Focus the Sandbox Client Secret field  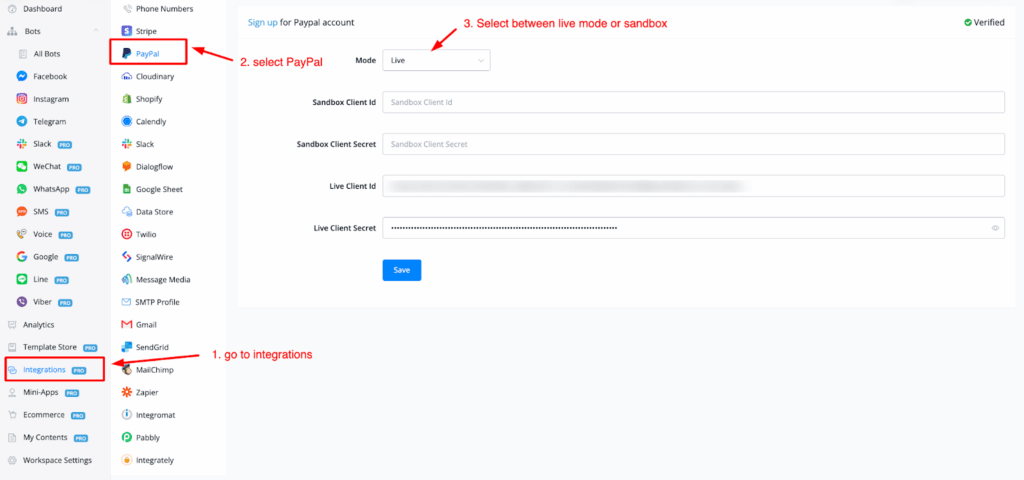(693, 144)
